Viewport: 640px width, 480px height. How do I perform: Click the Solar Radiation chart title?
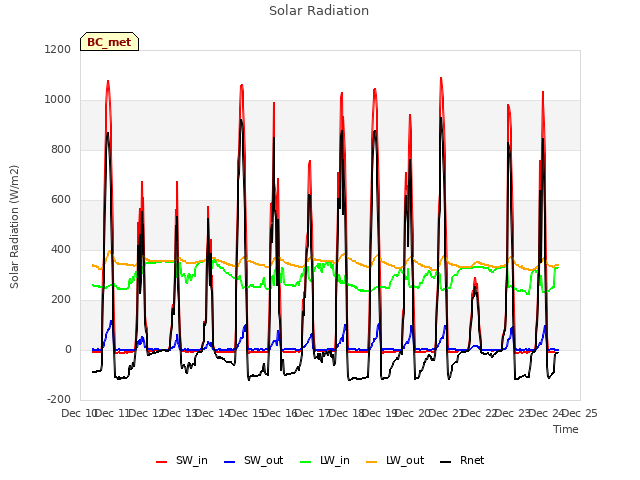[319, 11]
